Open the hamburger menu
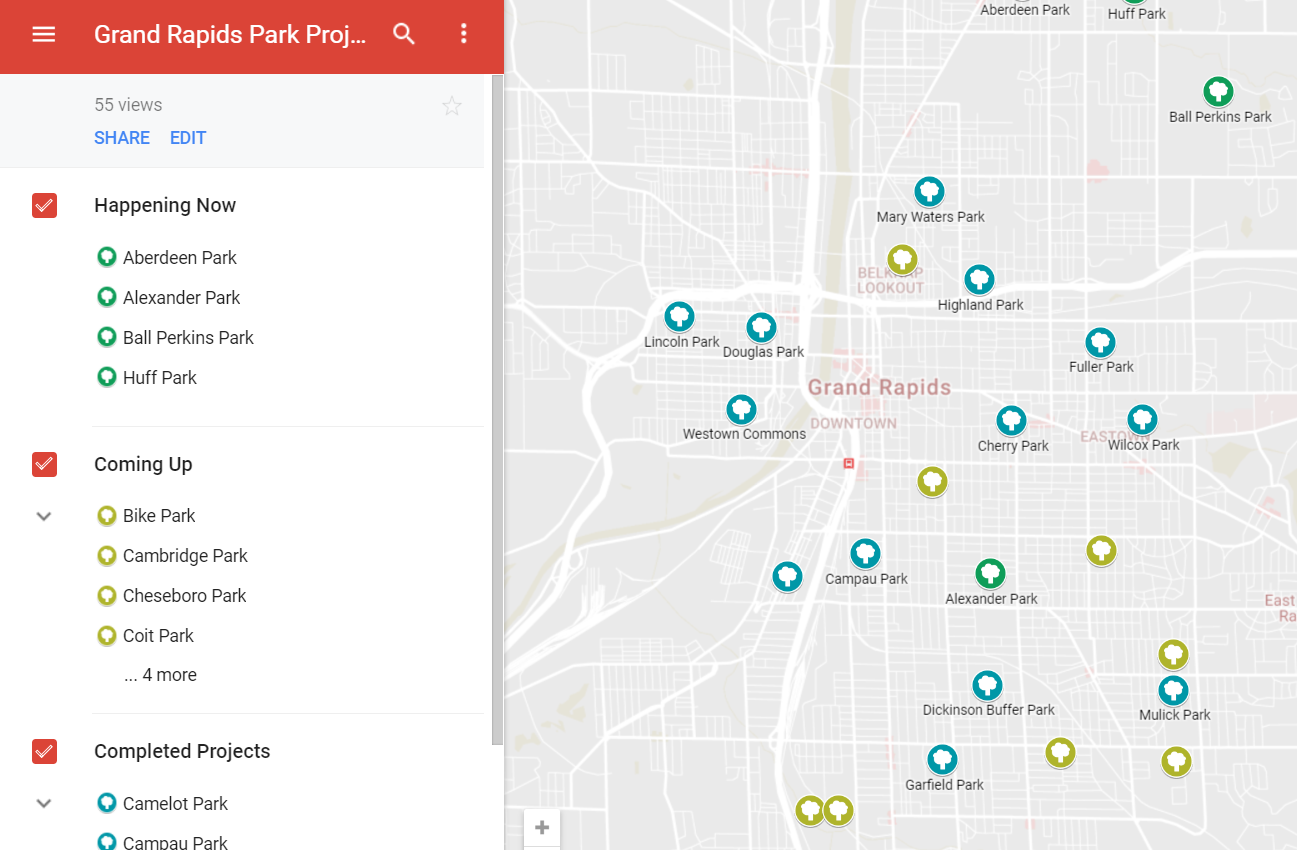The width and height of the screenshot is (1297, 850). 44,33
